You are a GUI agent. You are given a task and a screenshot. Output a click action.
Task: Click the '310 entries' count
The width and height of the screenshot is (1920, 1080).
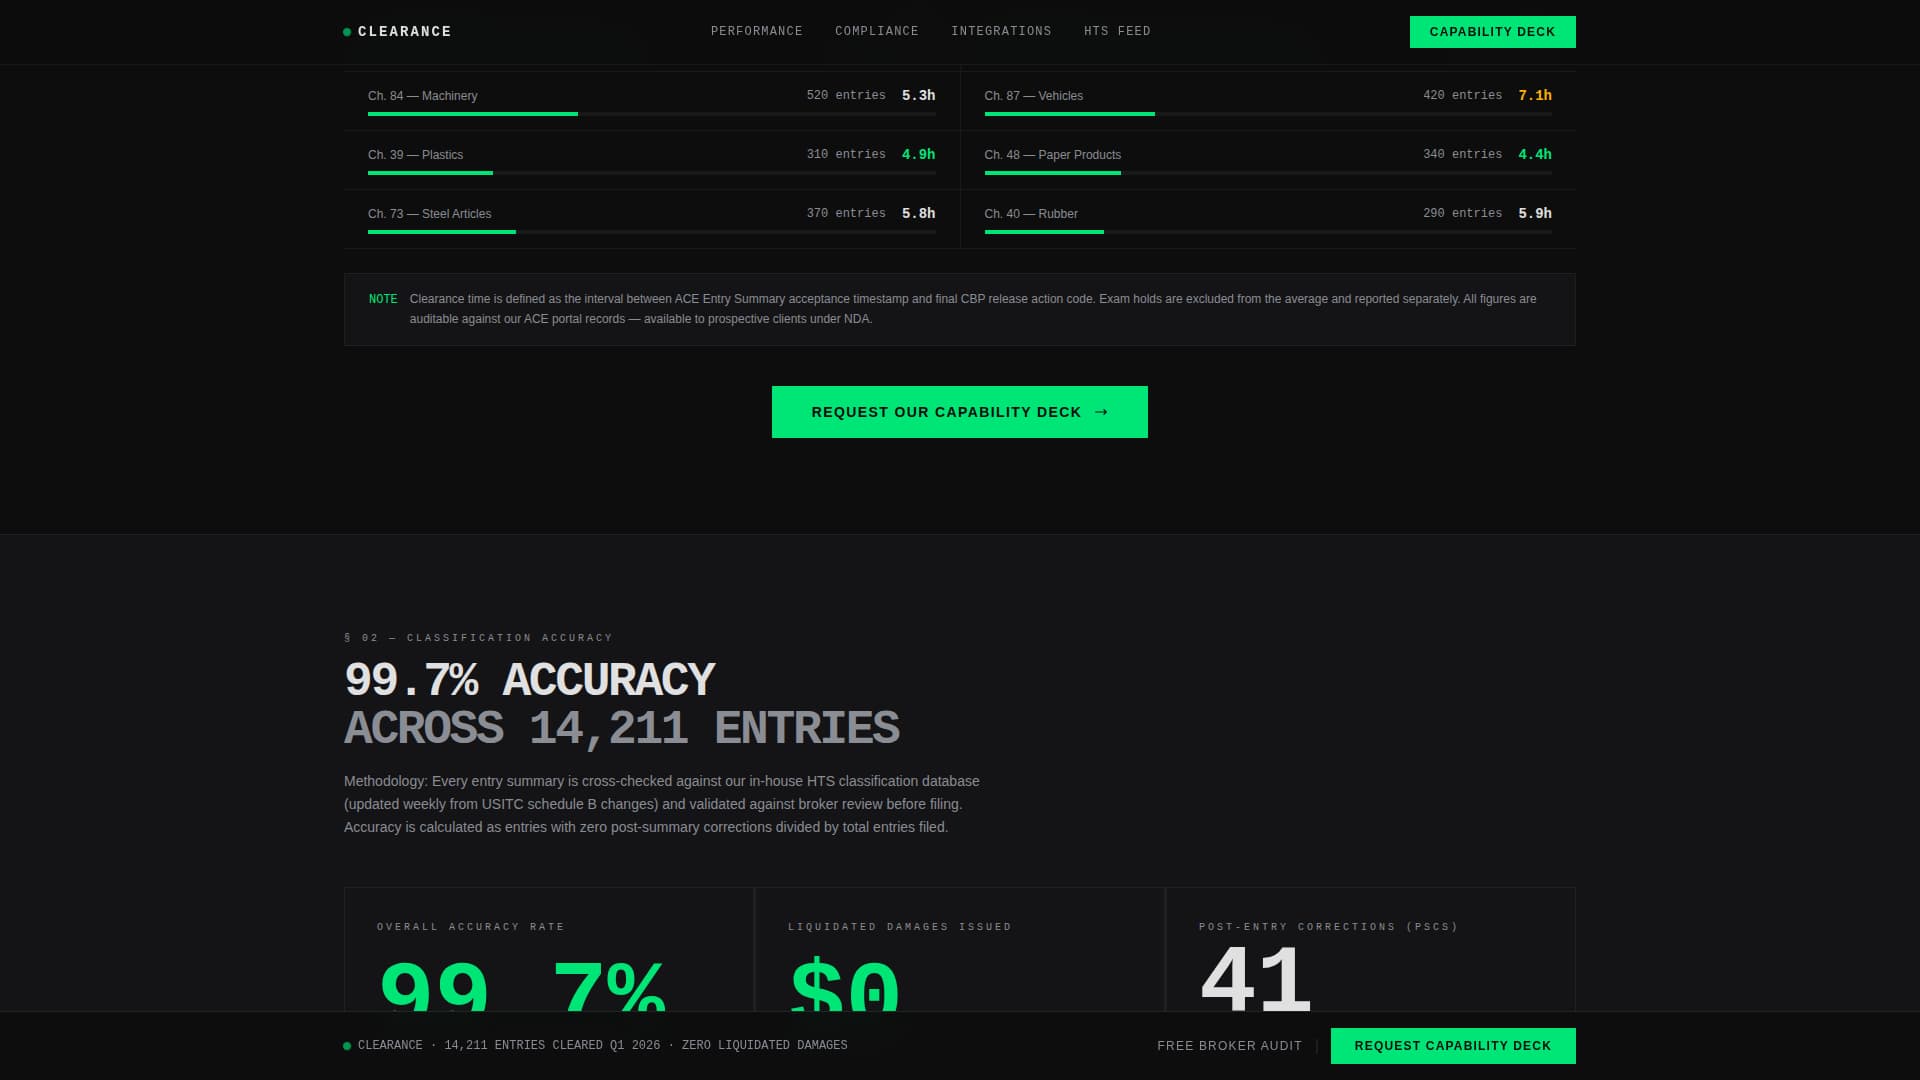click(x=846, y=155)
